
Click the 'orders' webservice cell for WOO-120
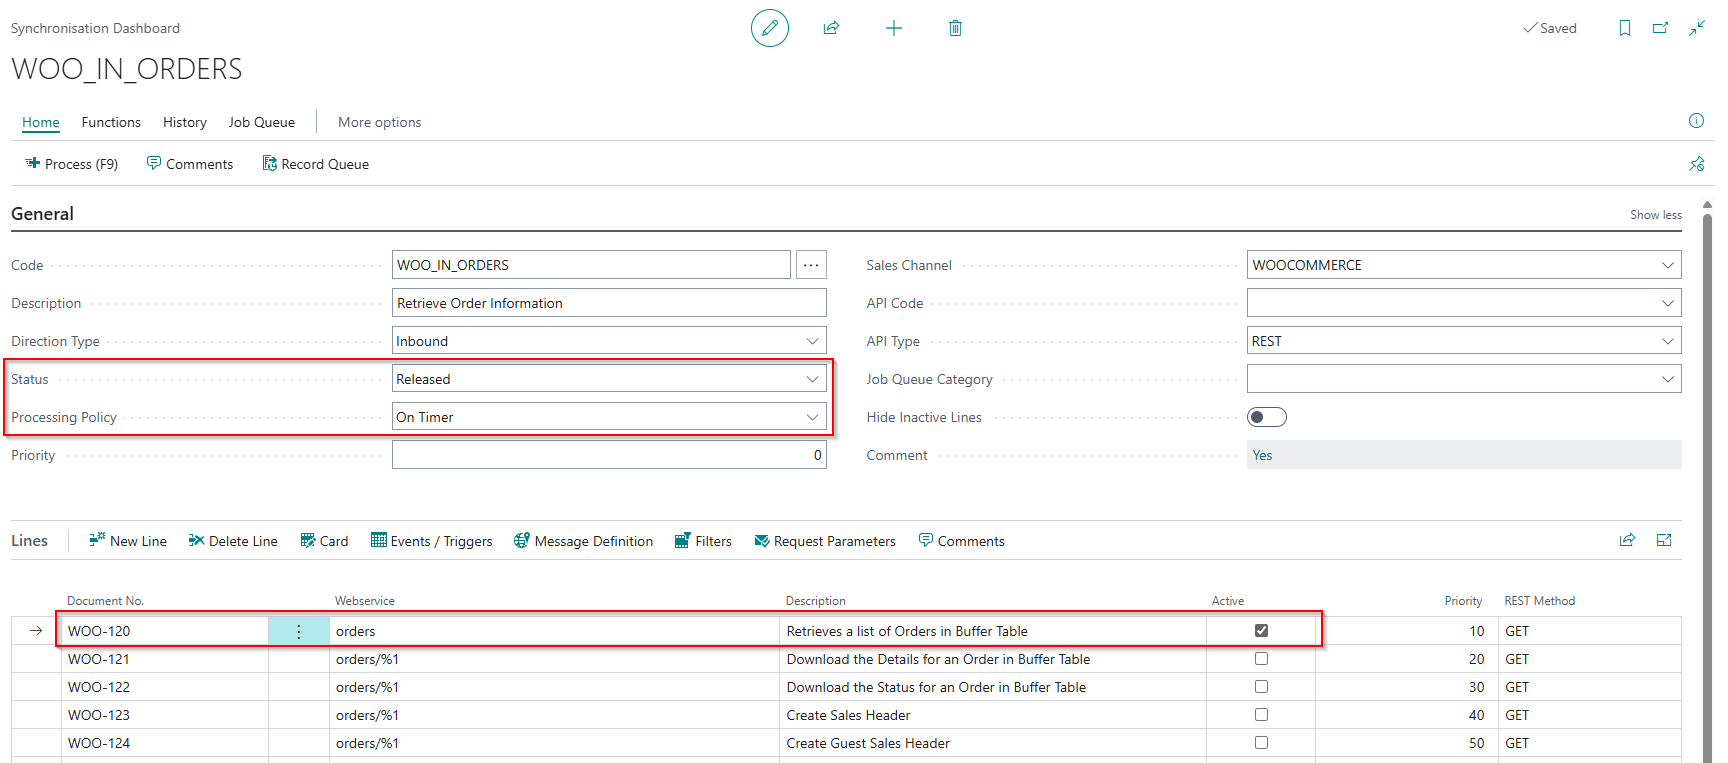click(555, 631)
